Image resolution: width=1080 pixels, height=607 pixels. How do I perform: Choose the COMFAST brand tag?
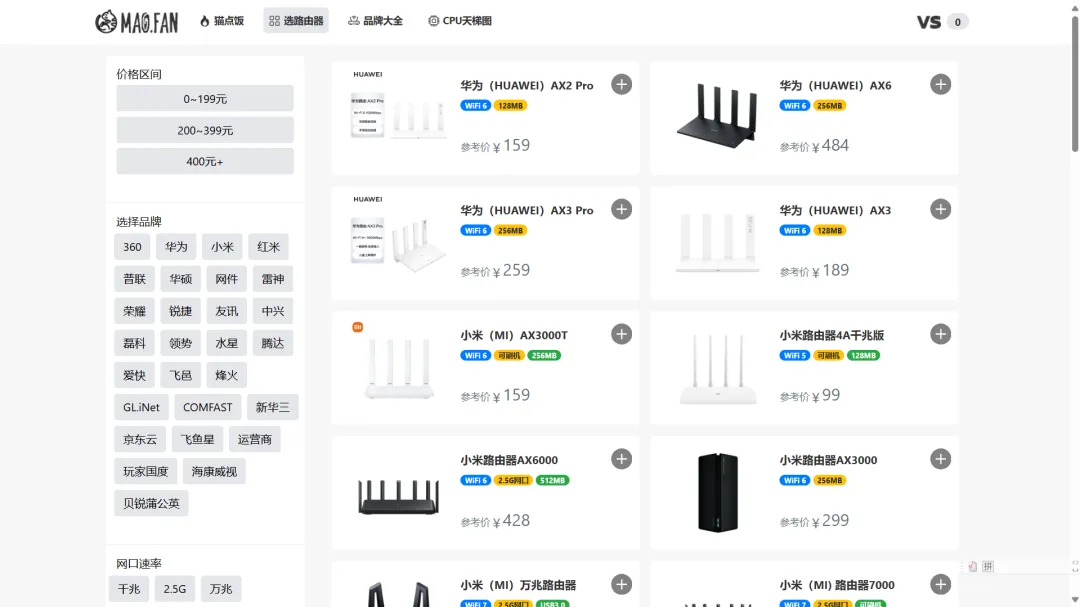click(x=207, y=407)
